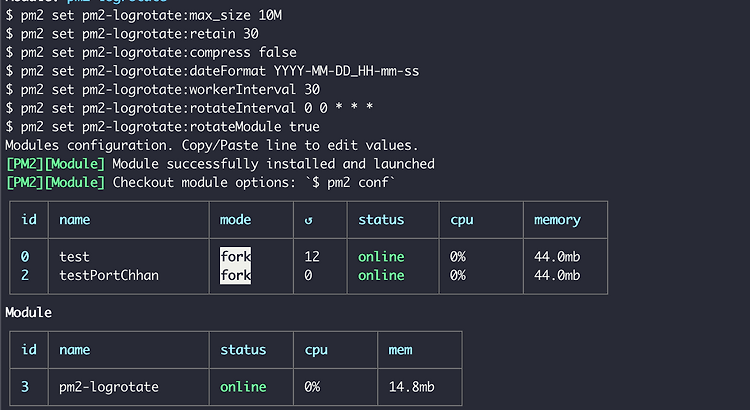
Task: Click the Module heading above module table
Action: (29, 312)
